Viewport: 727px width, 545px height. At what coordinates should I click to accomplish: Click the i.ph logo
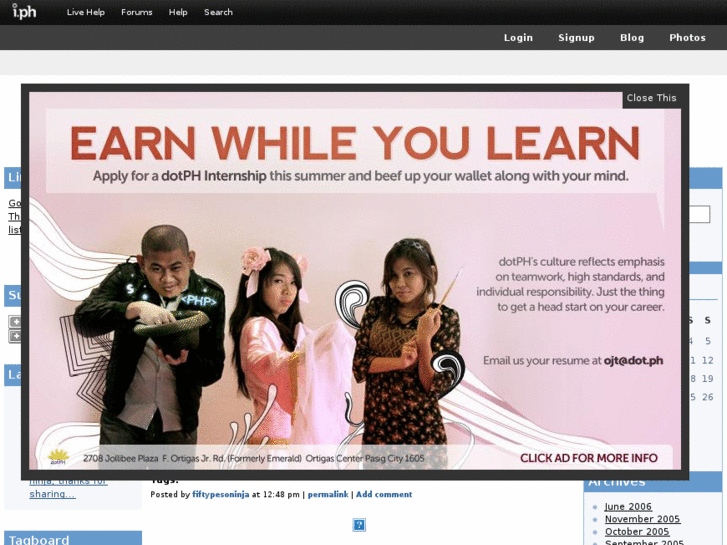pos(24,11)
